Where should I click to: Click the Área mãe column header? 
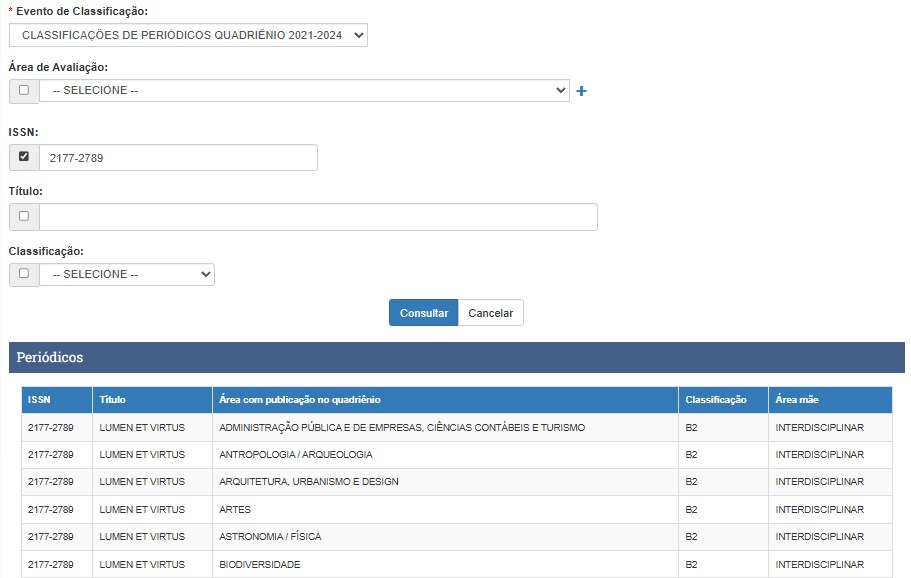click(x=797, y=400)
